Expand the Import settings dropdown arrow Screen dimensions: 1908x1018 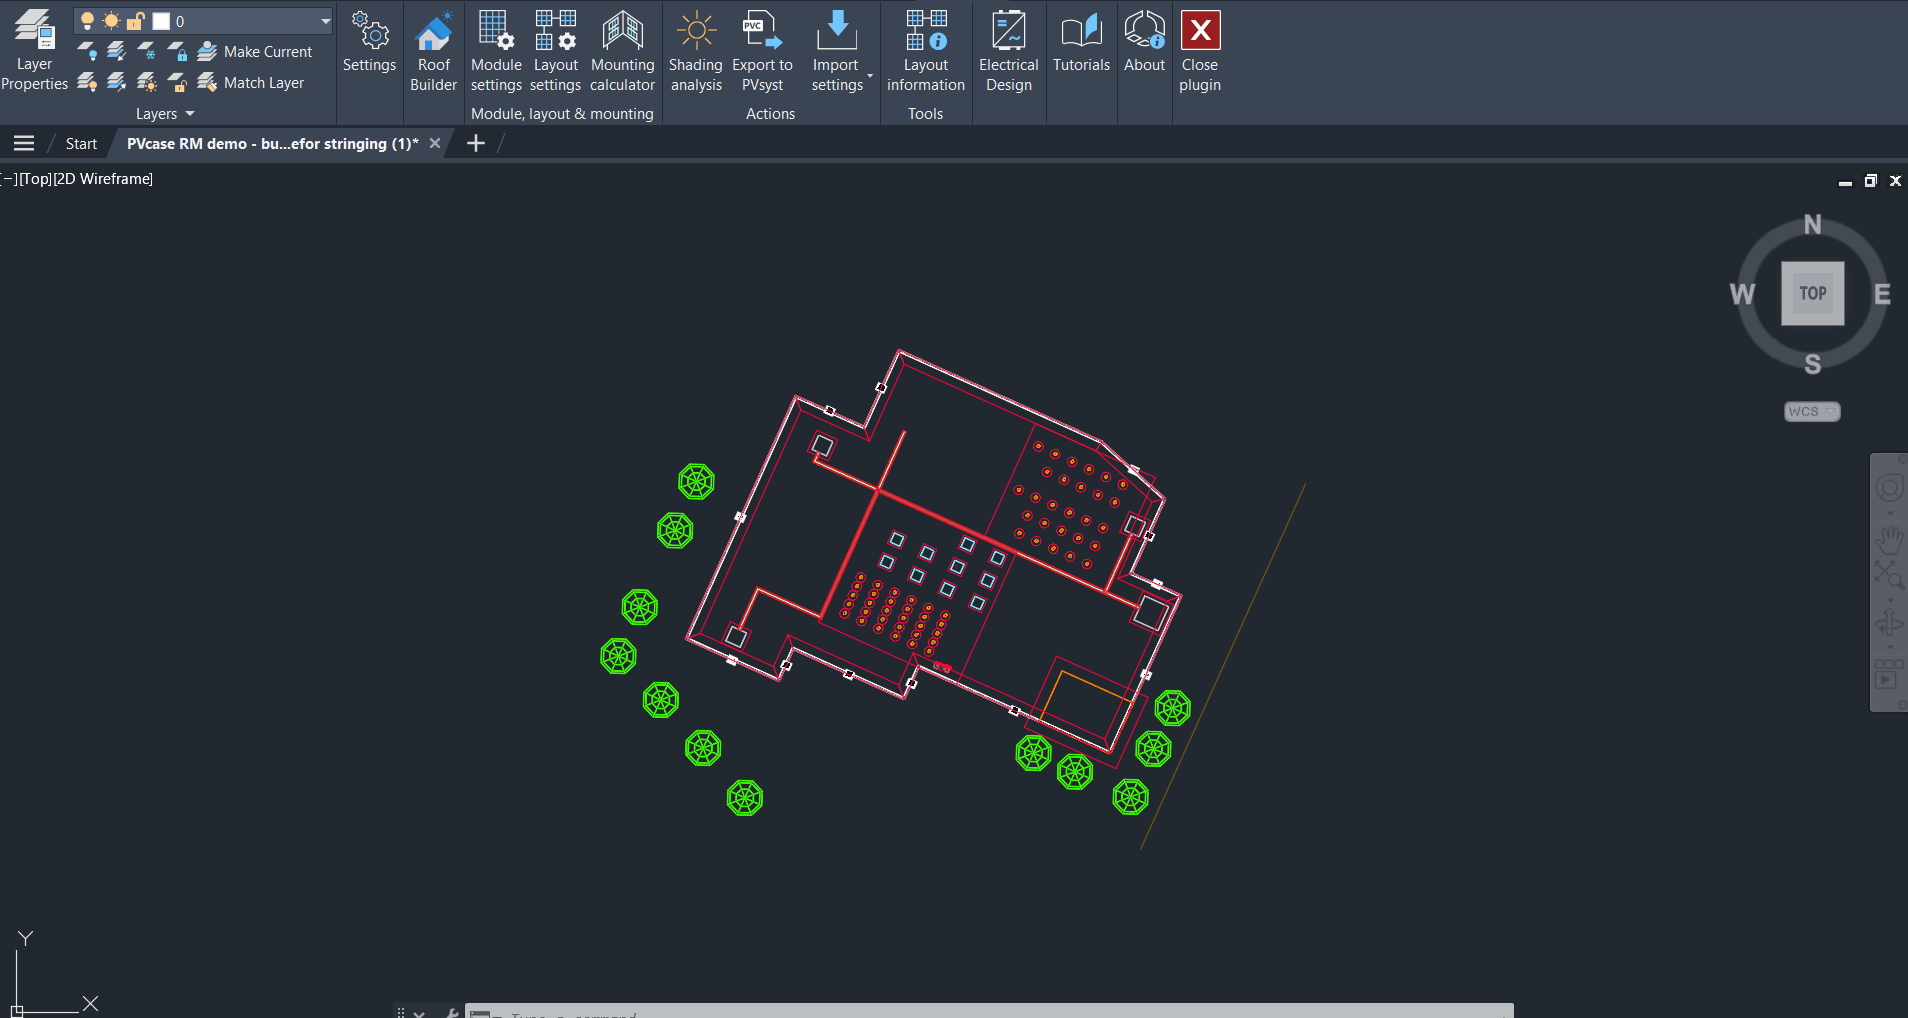(870, 76)
